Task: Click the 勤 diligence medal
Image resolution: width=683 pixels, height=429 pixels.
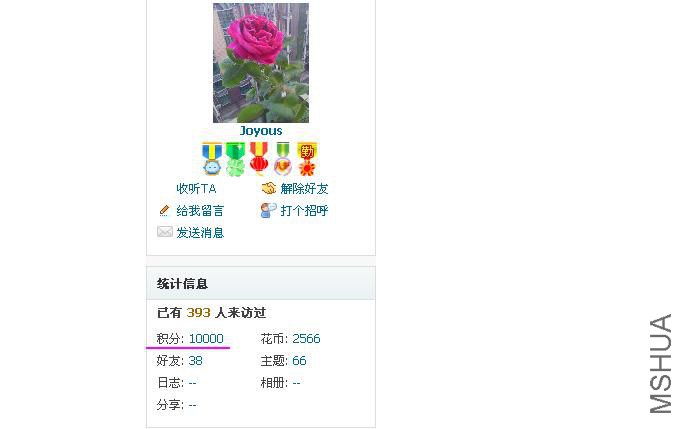Action: (307, 159)
